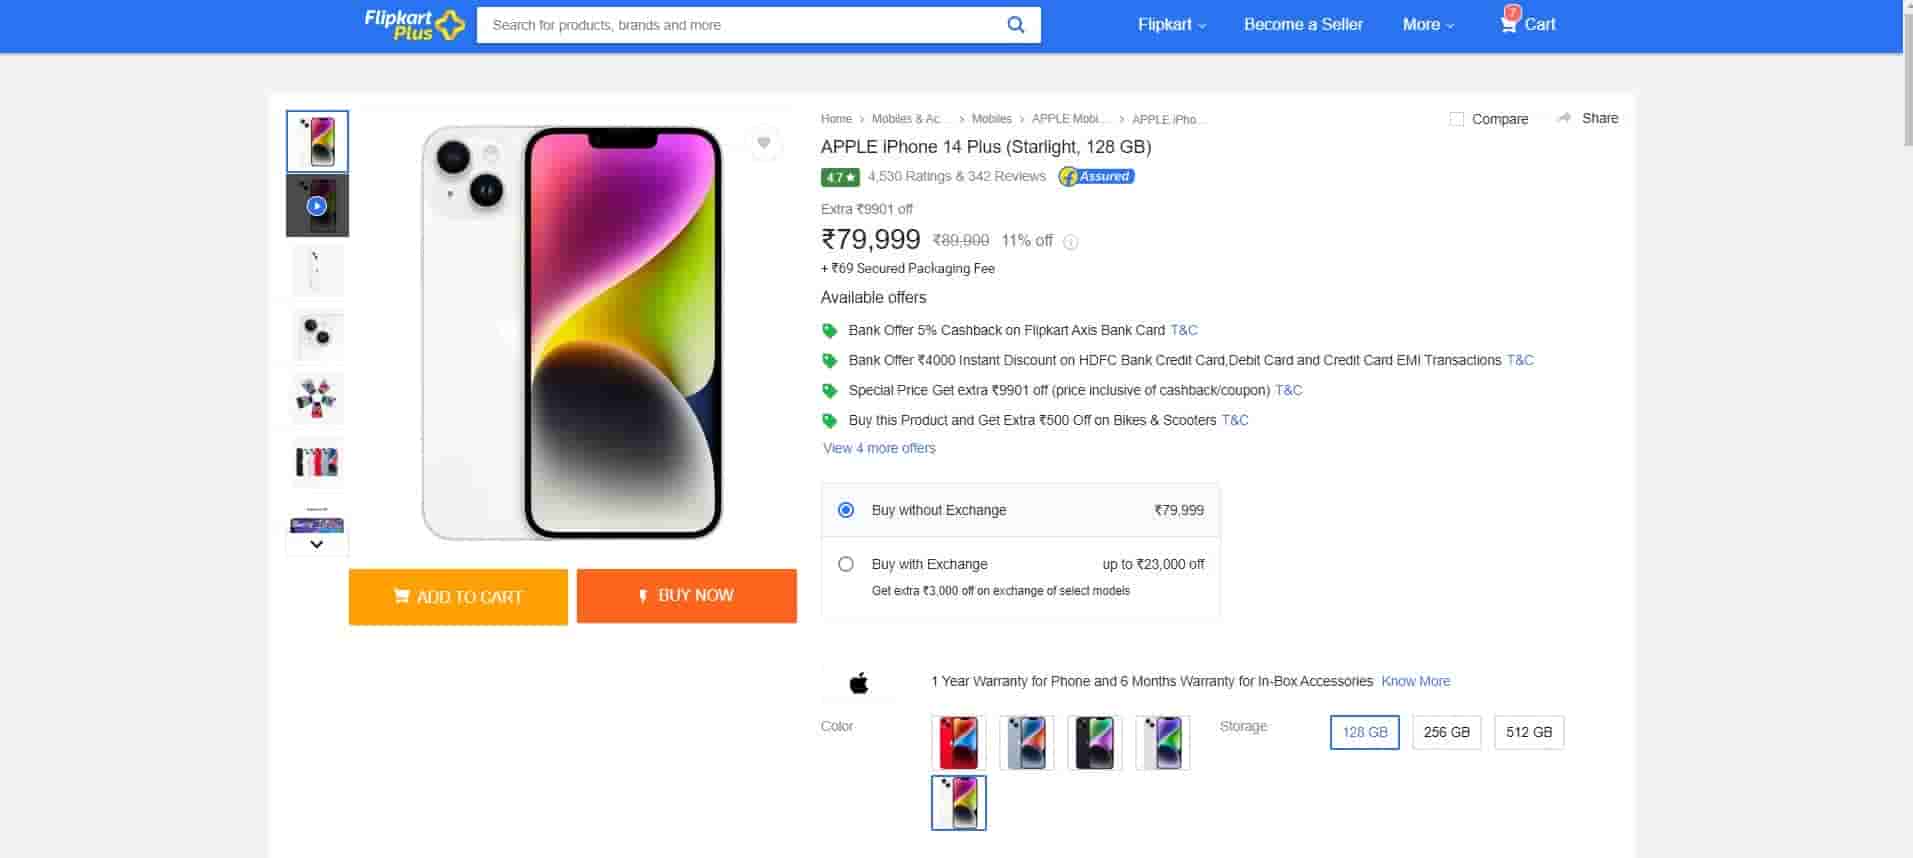This screenshot has height=858, width=1913.
Task: Play the product video thumbnail
Action: click(317, 206)
